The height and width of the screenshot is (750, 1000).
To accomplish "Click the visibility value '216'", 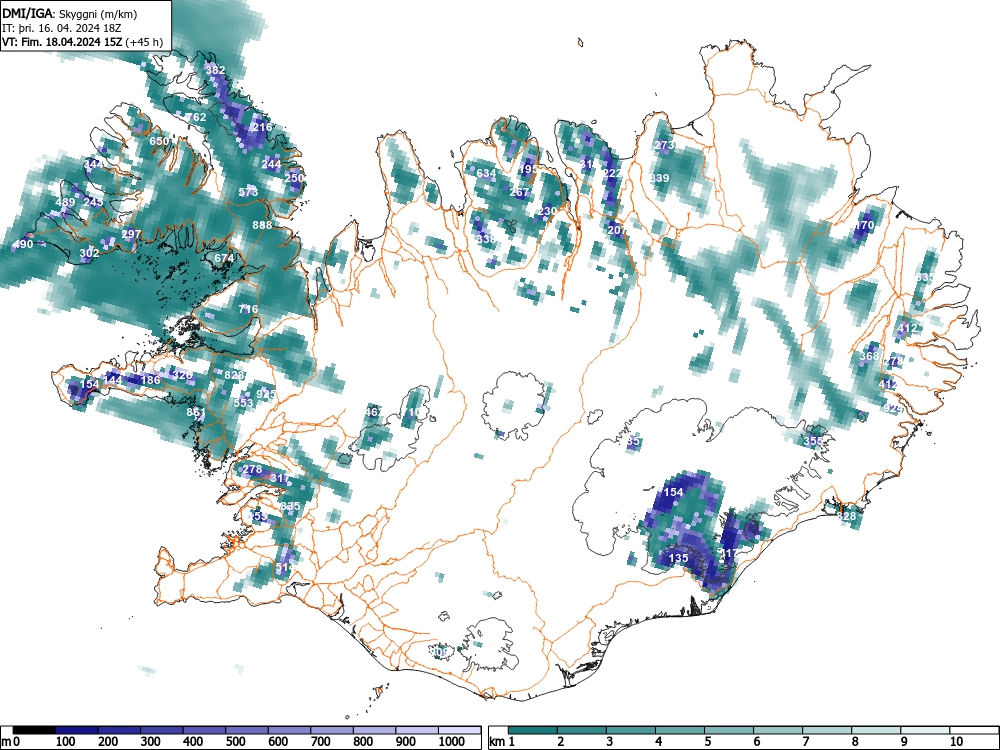I will coord(262,127).
